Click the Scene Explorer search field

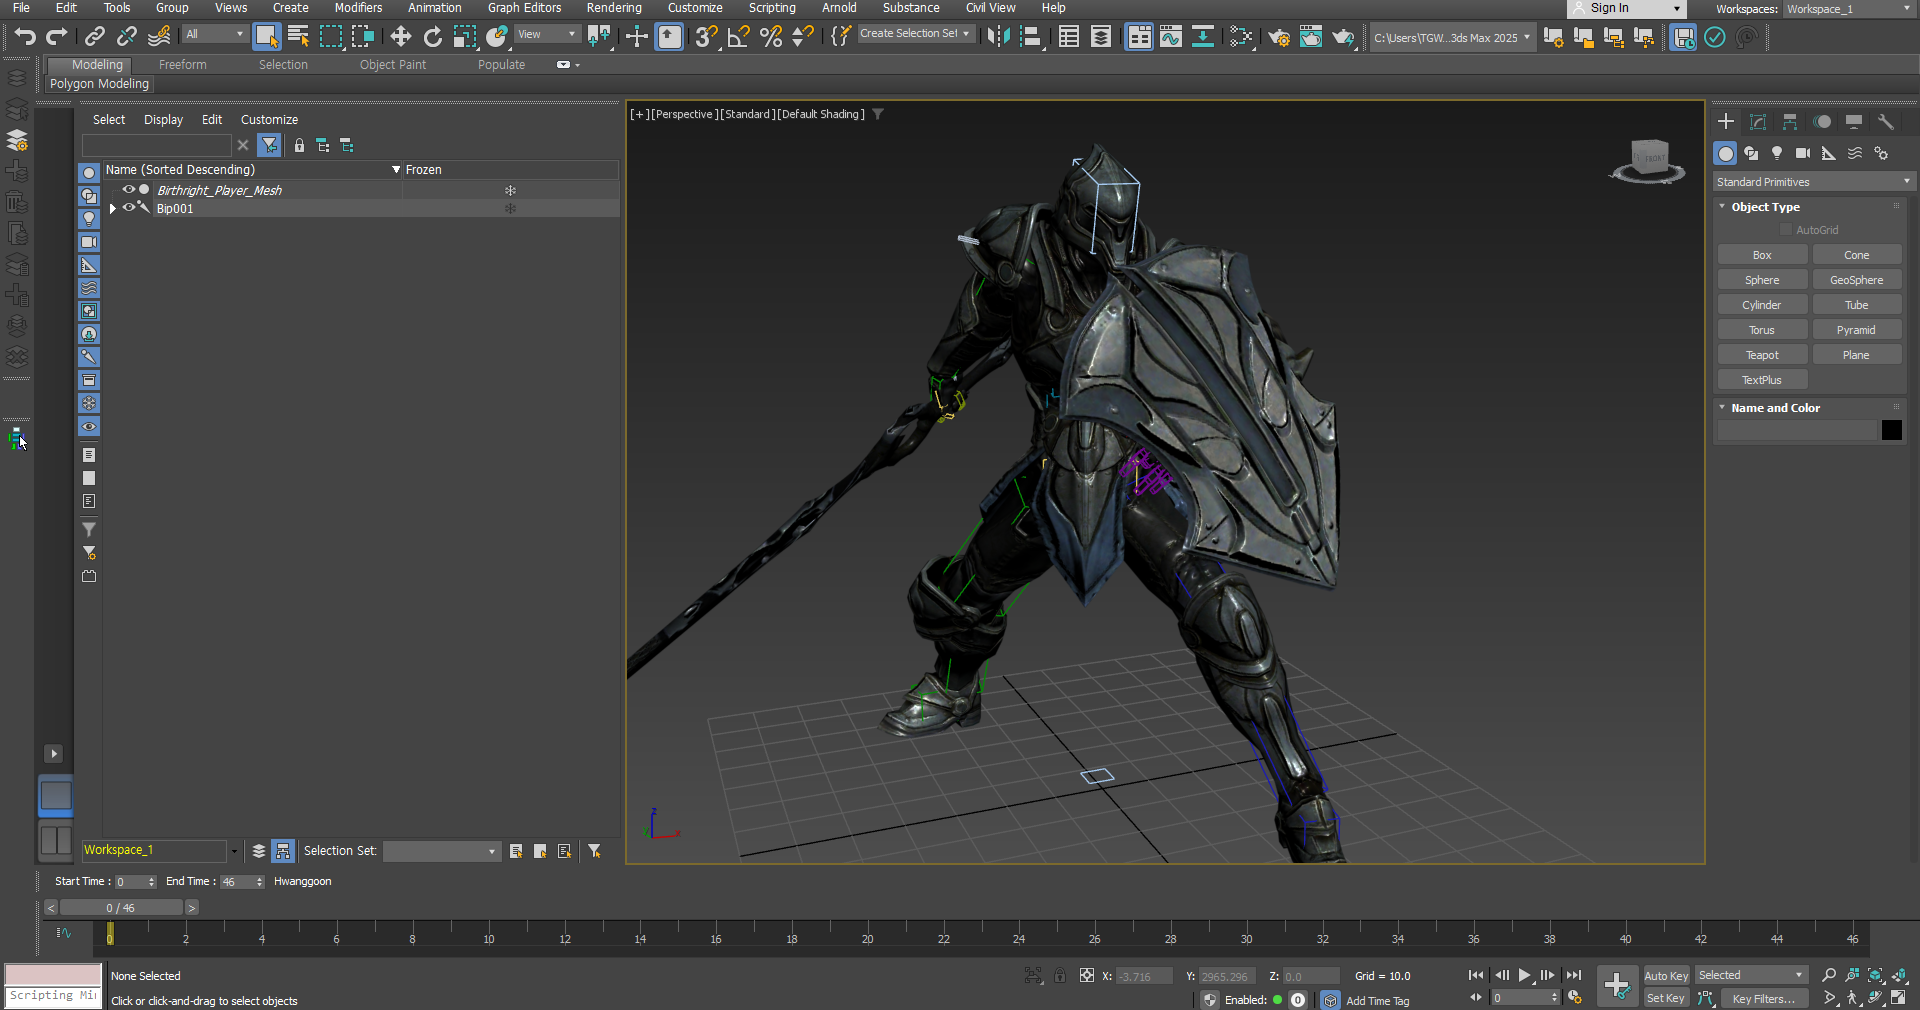click(x=157, y=146)
